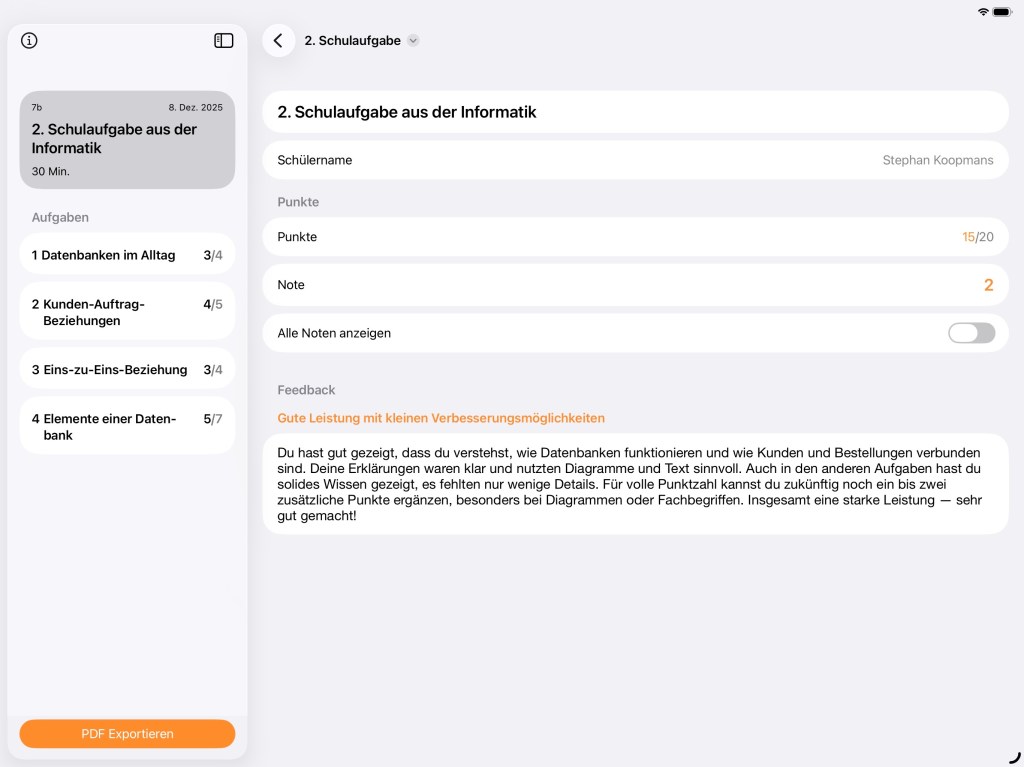Click the Schülername field with Stephan Koopmans
This screenshot has width=1024, height=767.
click(x=635, y=160)
